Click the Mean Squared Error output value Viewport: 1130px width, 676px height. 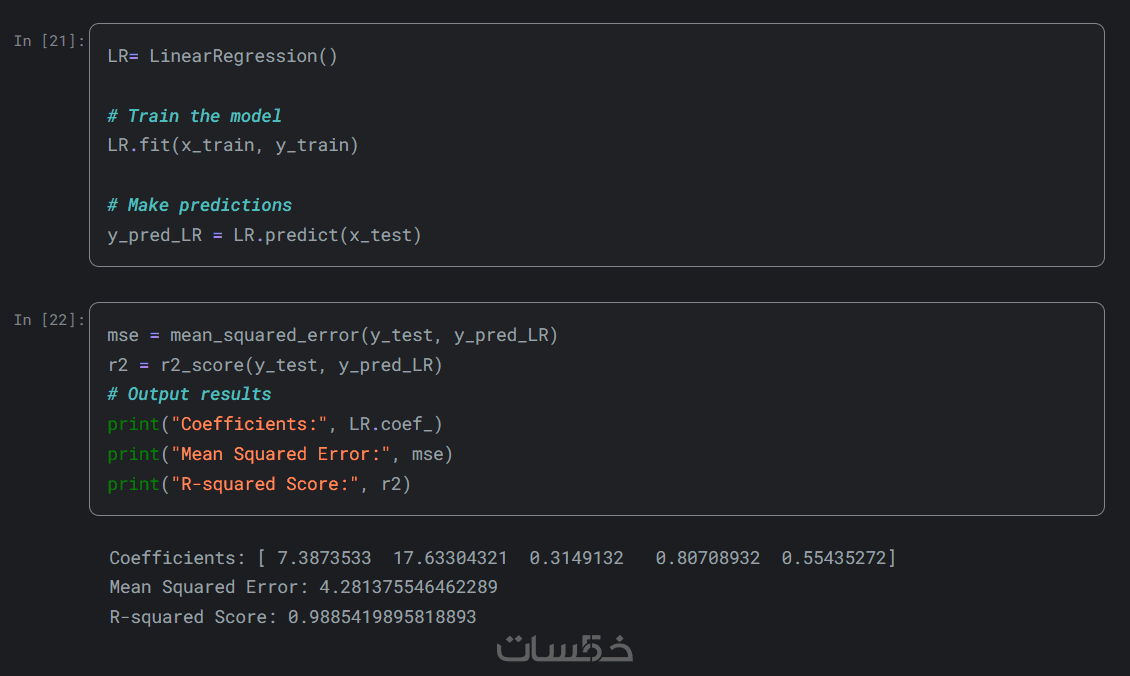click(x=392, y=587)
